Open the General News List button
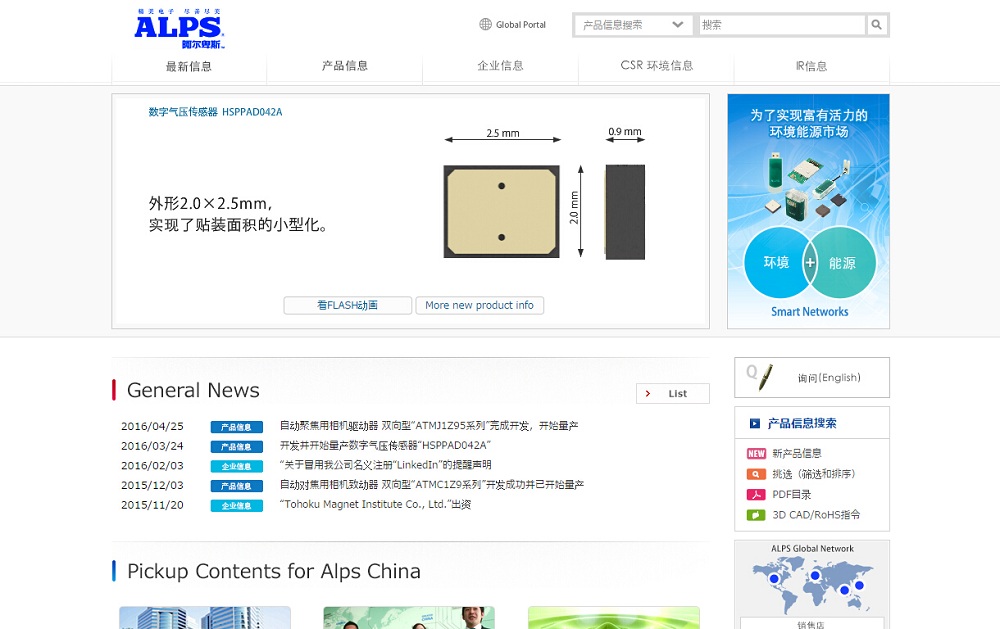 pos(673,394)
